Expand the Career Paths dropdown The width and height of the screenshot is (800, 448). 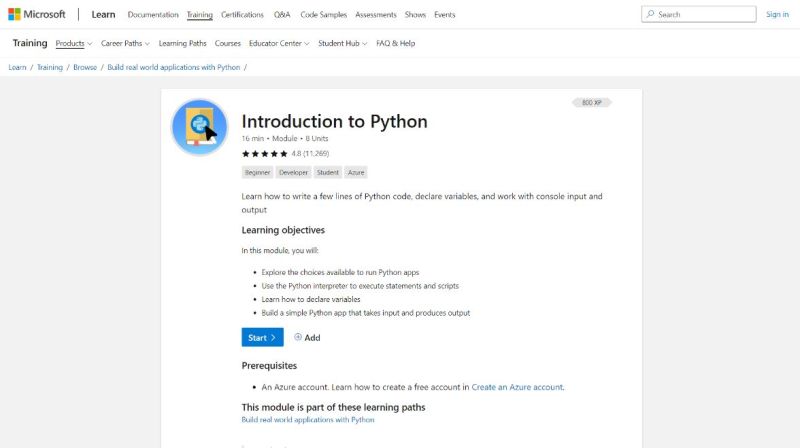click(125, 43)
